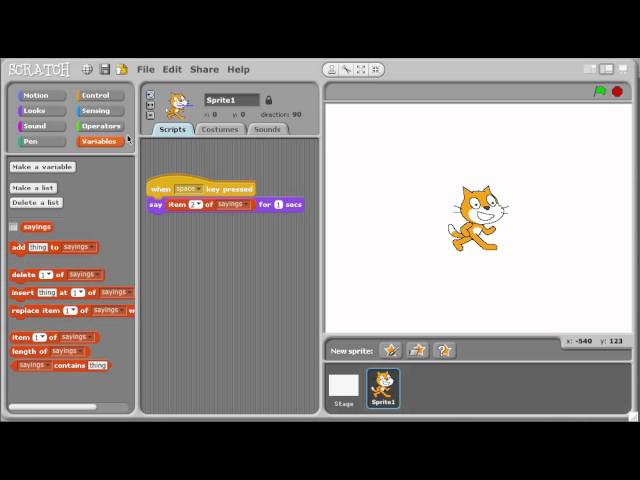Select the Sprite1 thumbnail in sprite list
The width and height of the screenshot is (640, 480).
point(383,388)
